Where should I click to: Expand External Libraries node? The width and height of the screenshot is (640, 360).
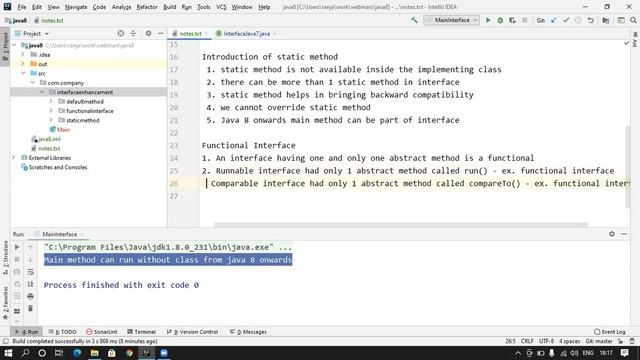click(13, 158)
